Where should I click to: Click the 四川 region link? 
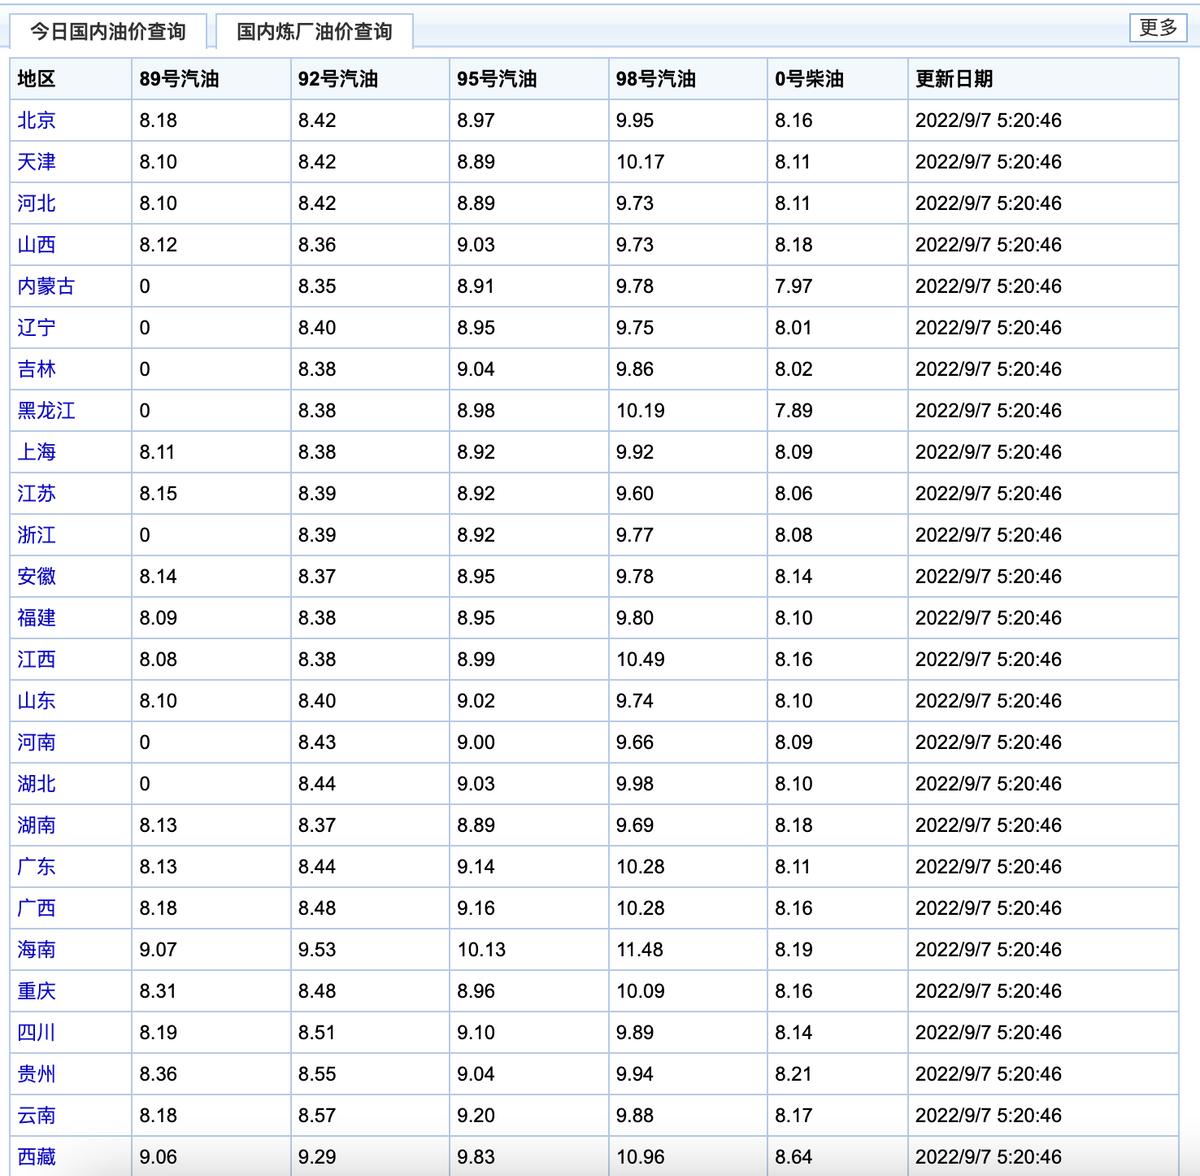(x=35, y=1032)
